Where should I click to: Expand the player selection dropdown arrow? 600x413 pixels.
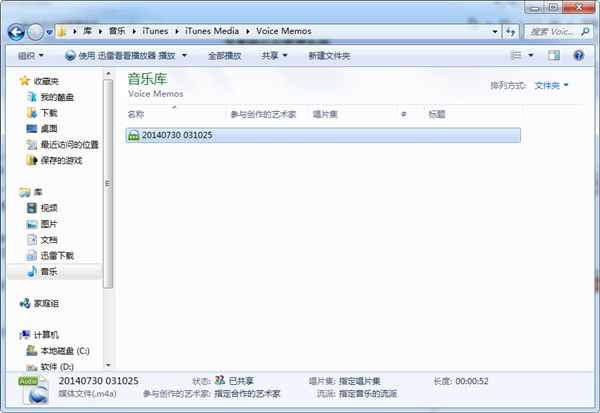tap(184, 56)
